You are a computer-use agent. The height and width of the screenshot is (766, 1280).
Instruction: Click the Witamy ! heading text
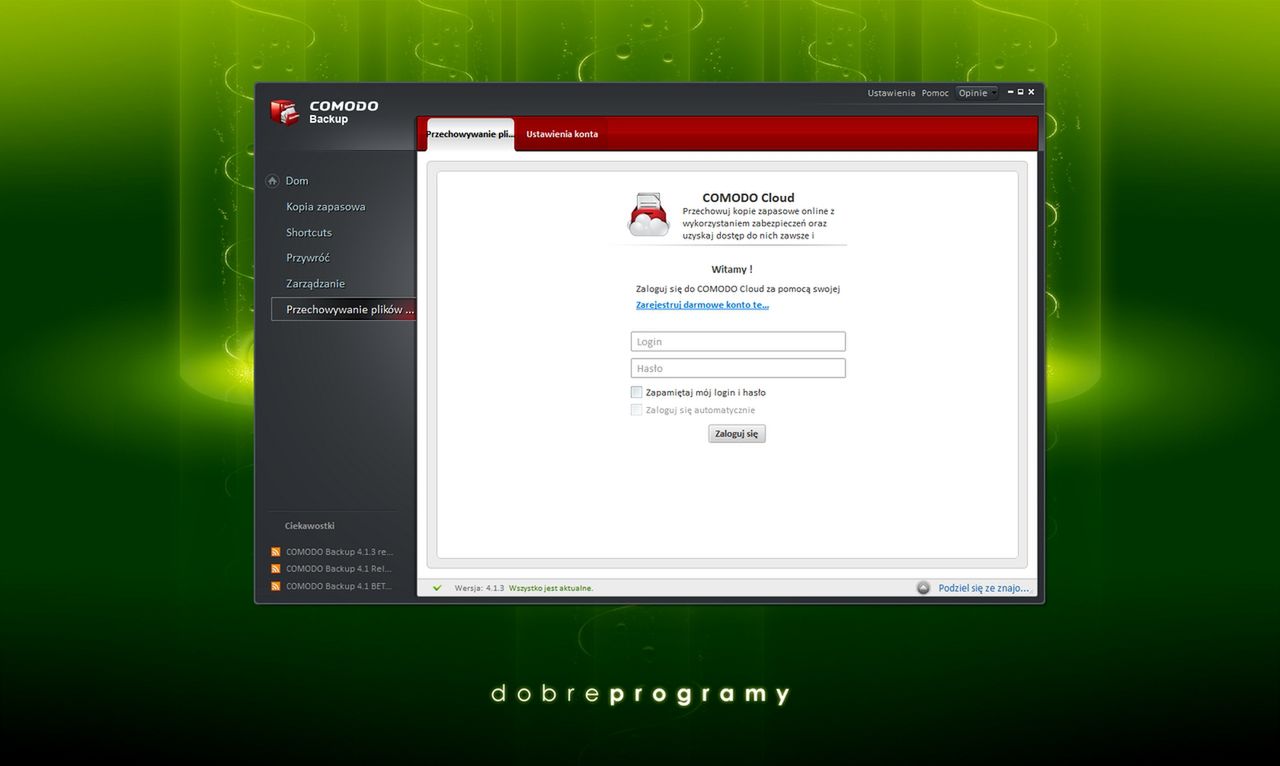tap(732, 270)
